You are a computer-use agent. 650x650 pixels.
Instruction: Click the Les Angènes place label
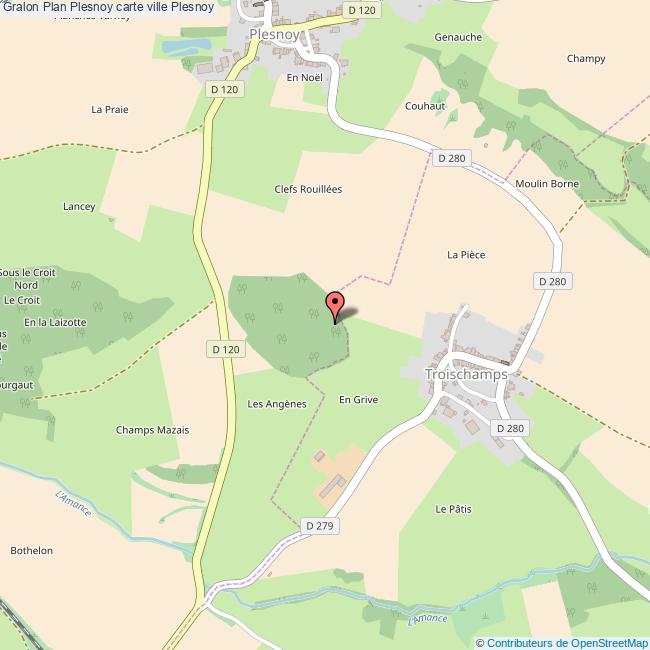[x=277, y=404]
